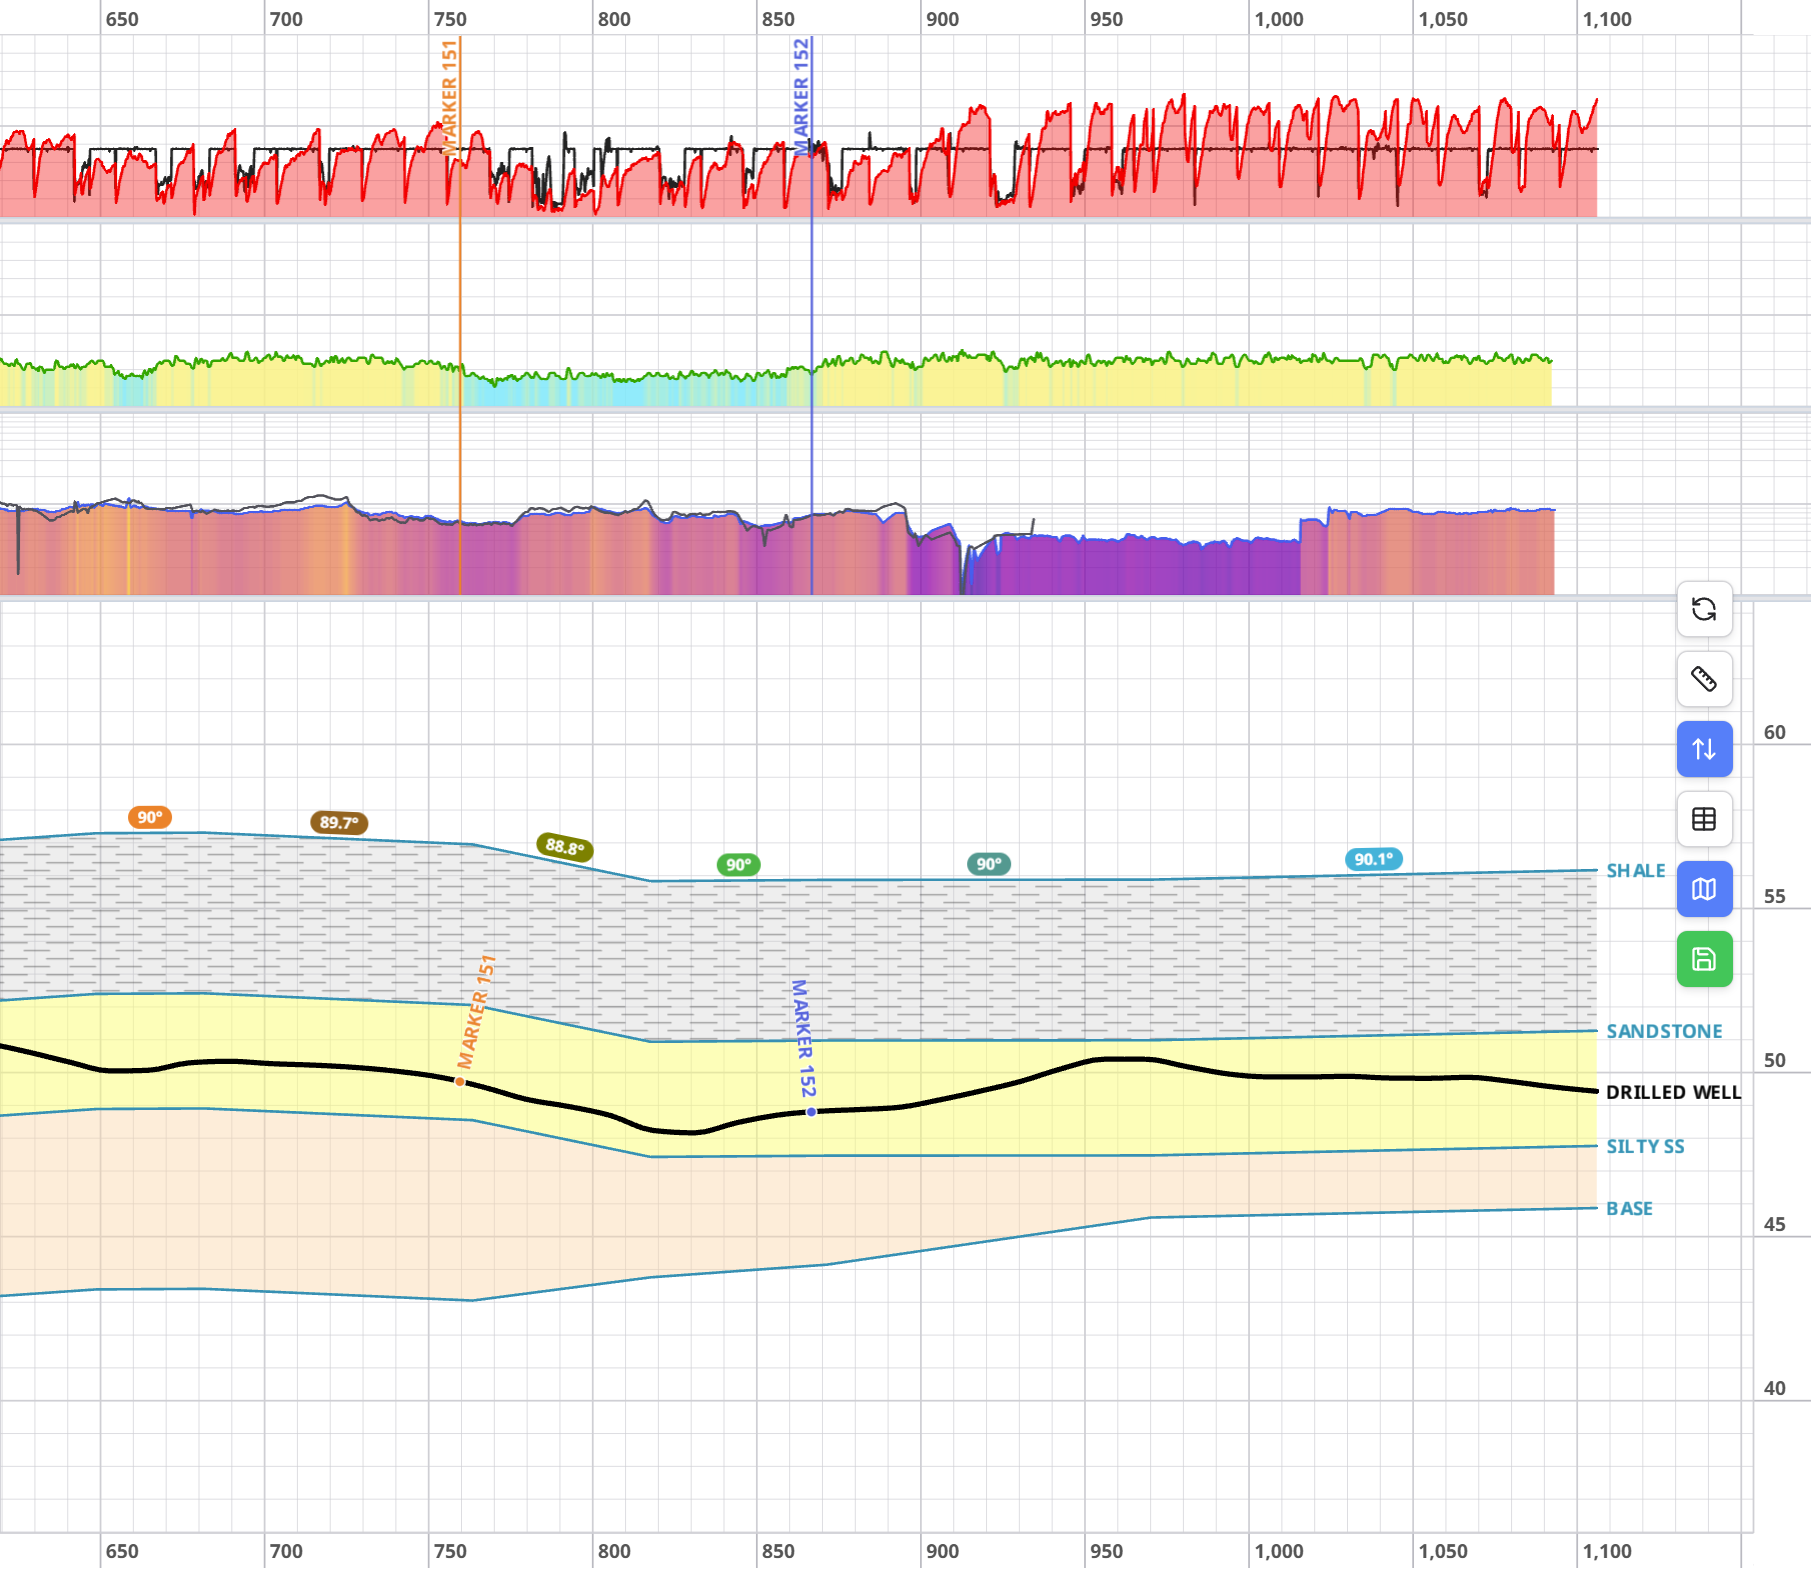Select the MARKER 151 label on top track

tap(450, 96)
